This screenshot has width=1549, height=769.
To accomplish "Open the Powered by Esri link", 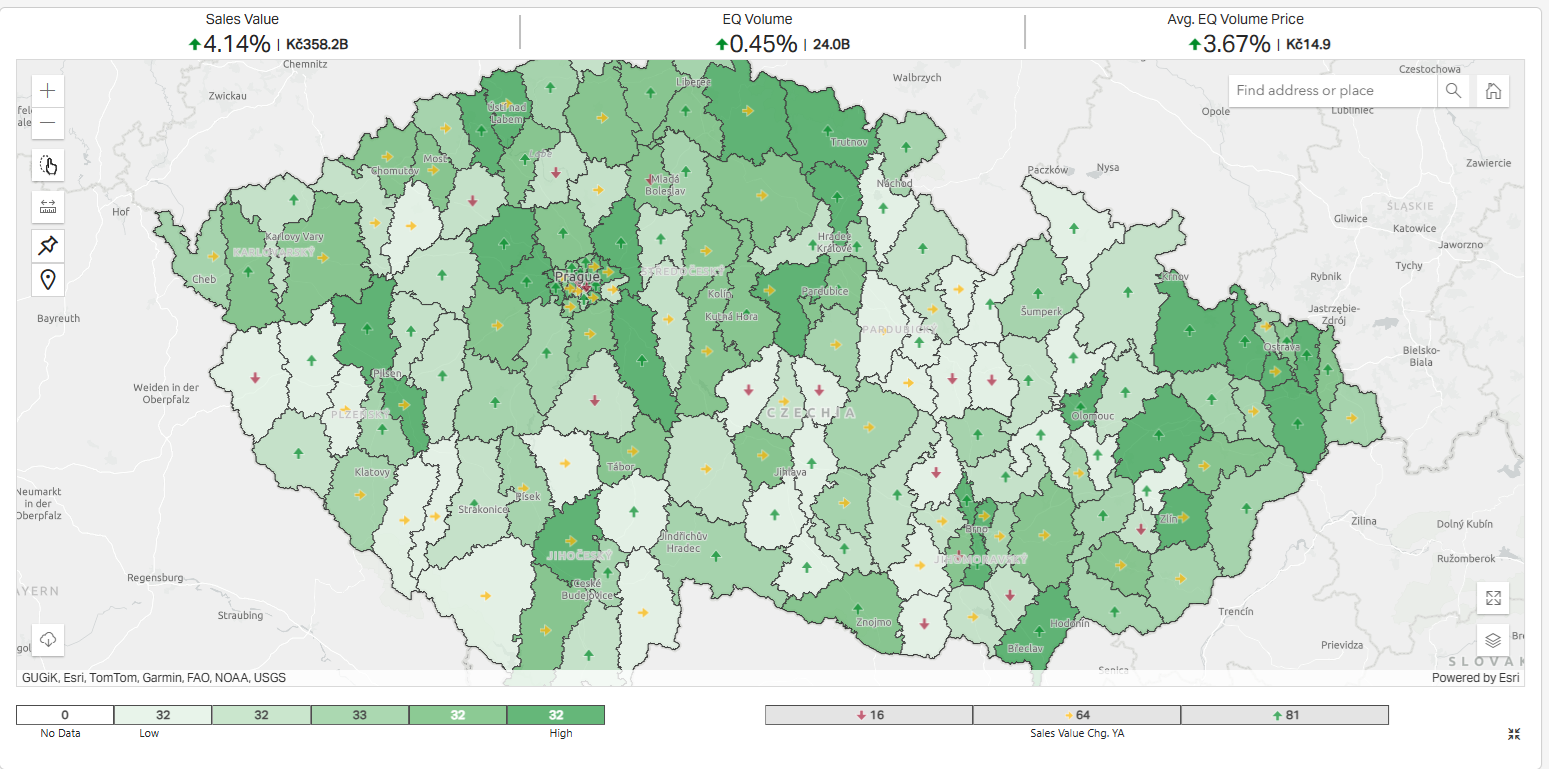I will pyautogui.click(x=1475, y=678).
